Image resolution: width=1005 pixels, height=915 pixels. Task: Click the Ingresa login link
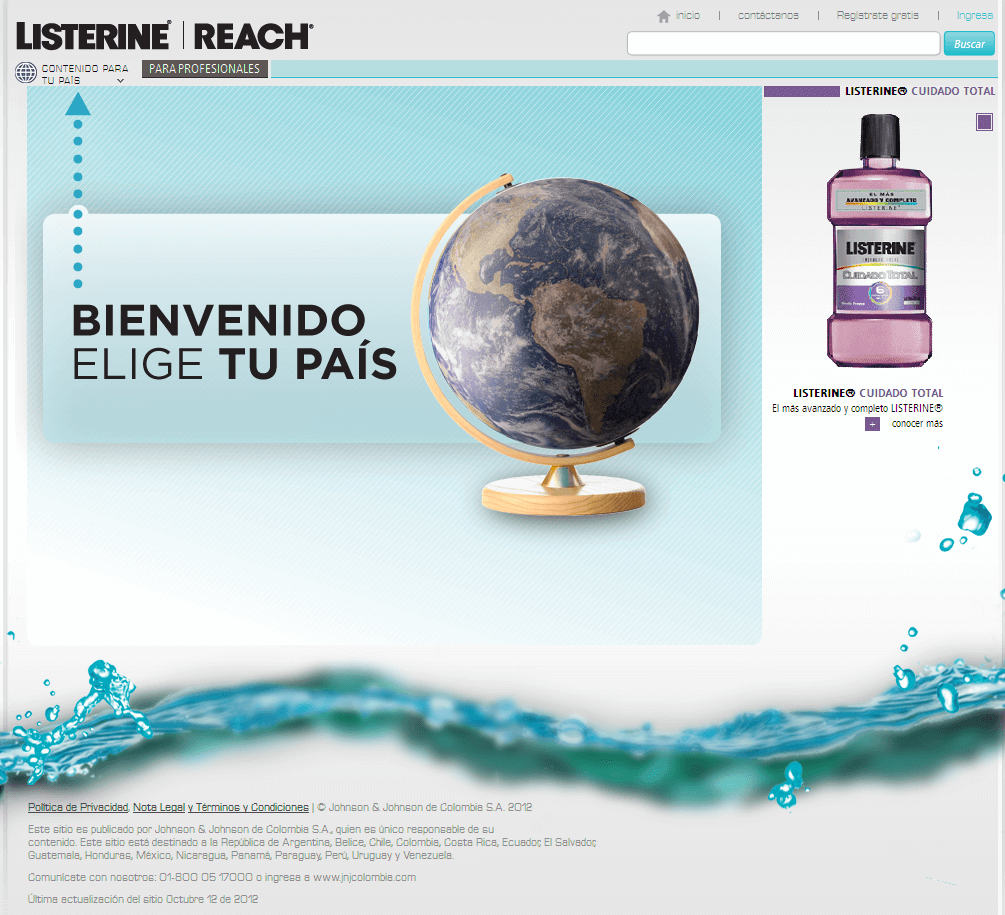(x=974, y=15)
